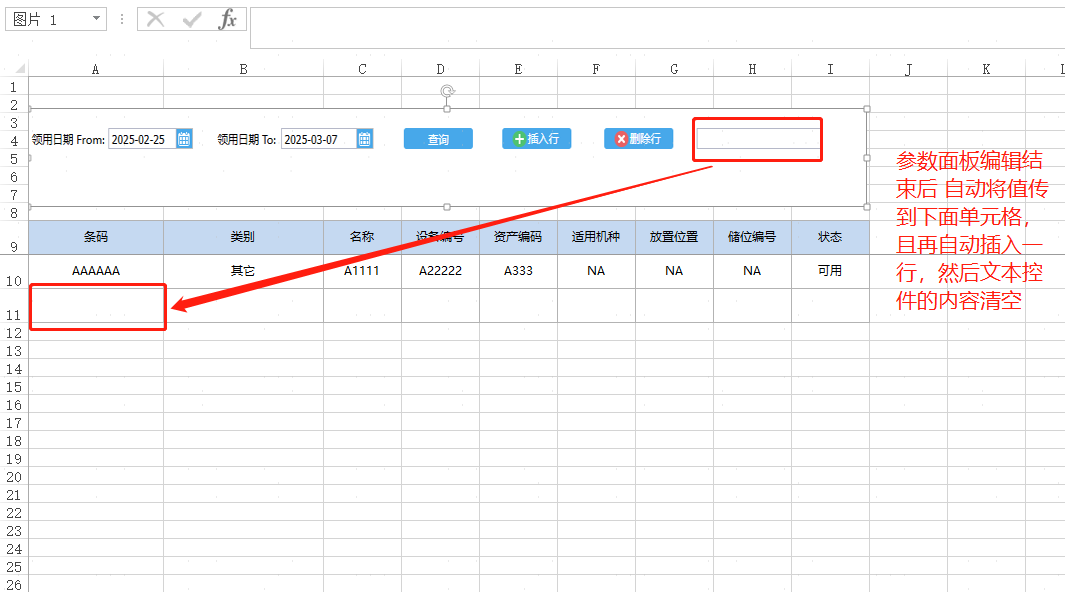Select row 12 header
The width and height of the screenshot is (1065, 592).
pos(14,333)
